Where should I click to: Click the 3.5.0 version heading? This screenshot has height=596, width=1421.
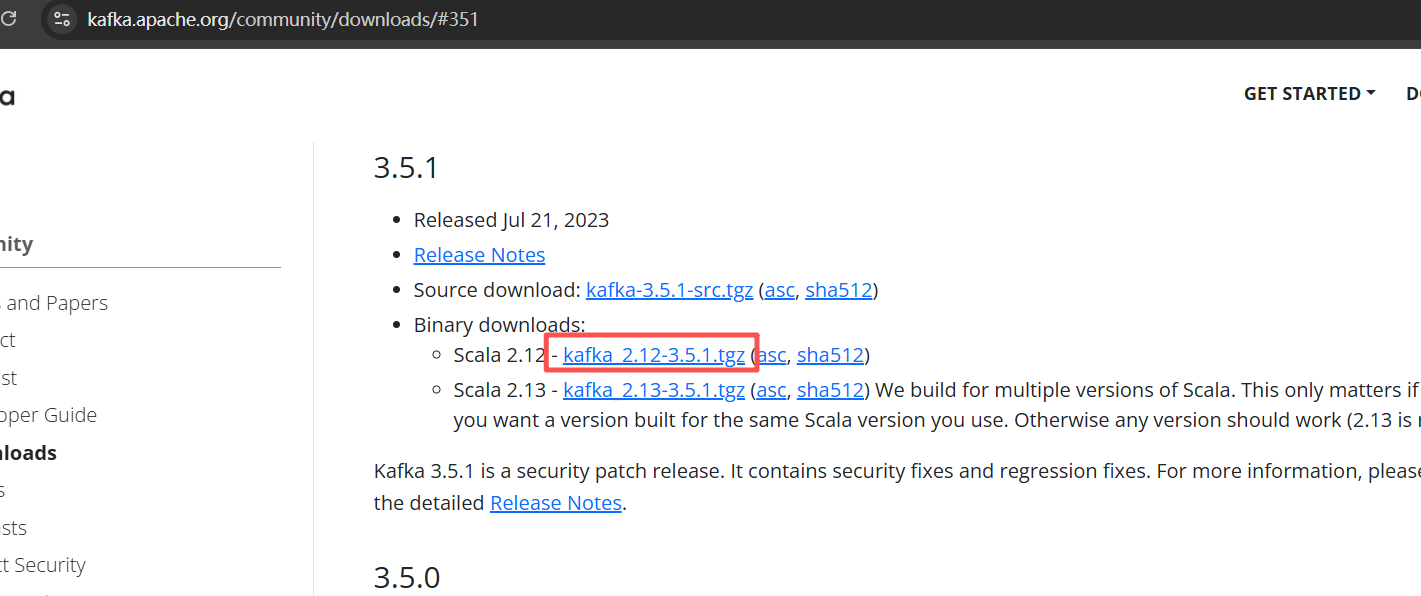point(407,578)
